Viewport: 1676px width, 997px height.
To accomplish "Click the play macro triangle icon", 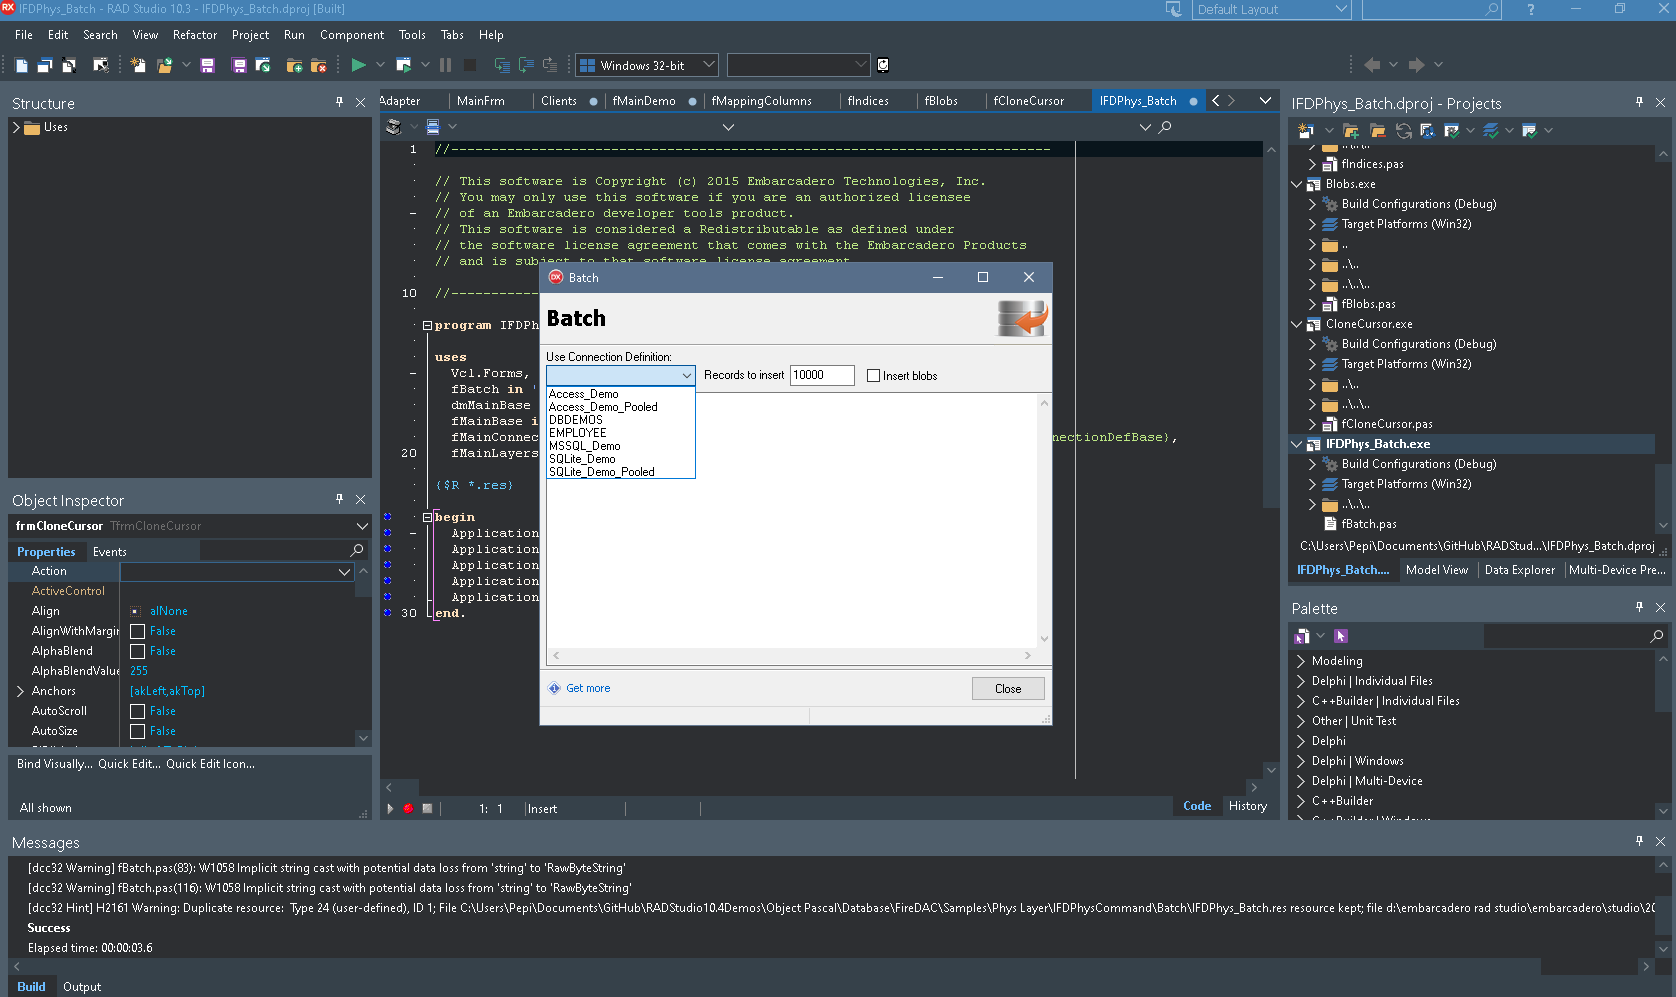I will 390,808.
